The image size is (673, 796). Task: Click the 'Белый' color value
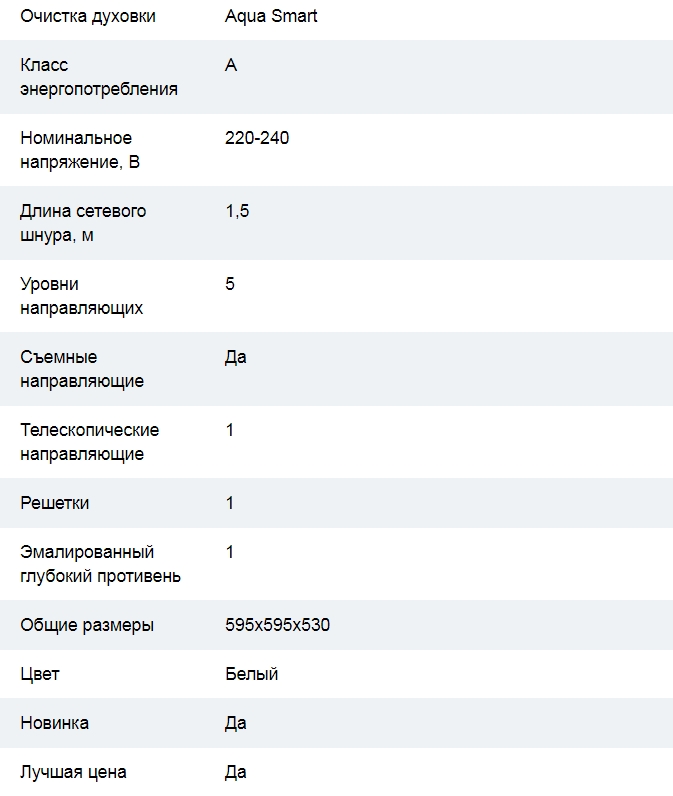tap(251, 674)
